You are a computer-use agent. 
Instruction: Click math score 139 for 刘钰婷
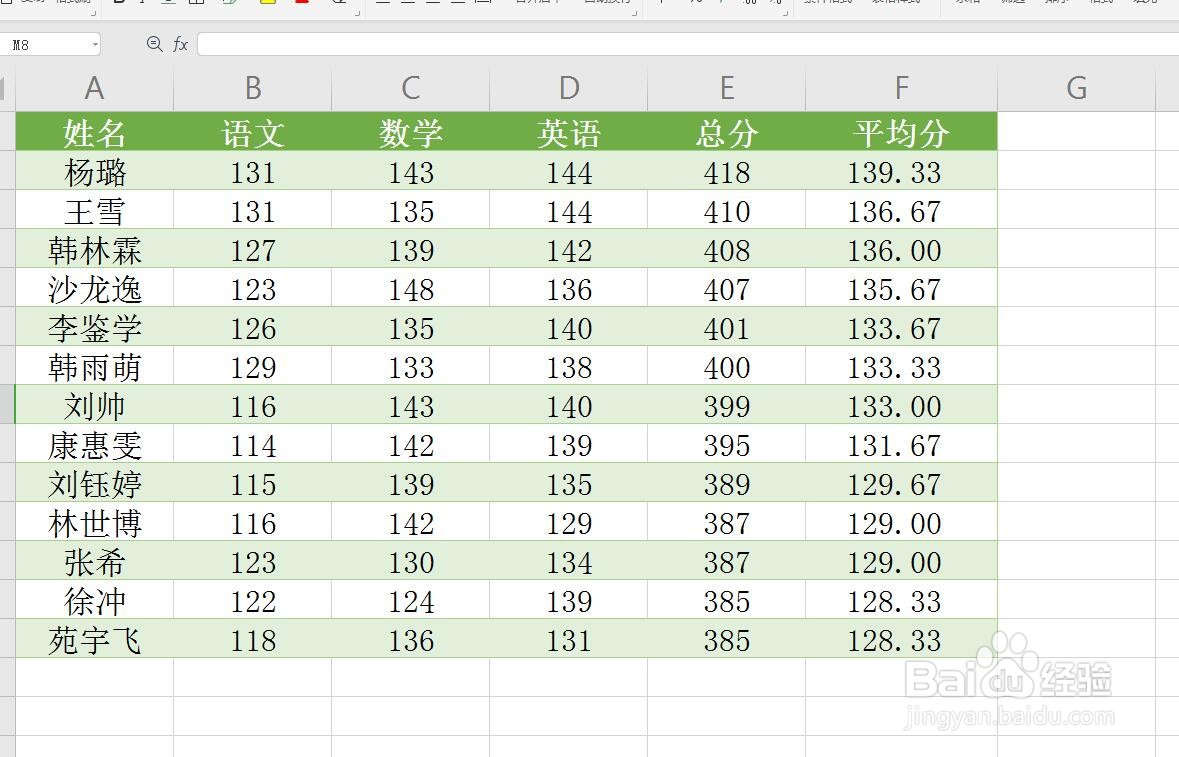click(411, 483)
